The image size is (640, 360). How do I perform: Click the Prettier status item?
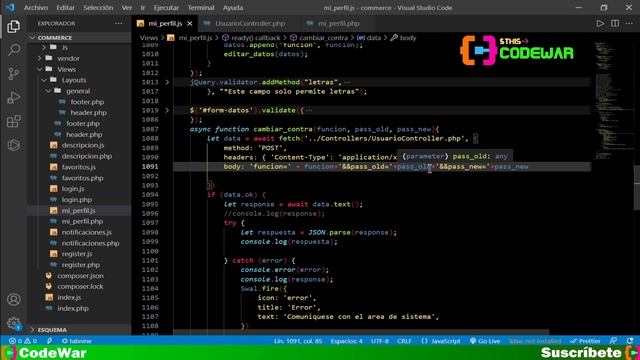click(585, 341)
